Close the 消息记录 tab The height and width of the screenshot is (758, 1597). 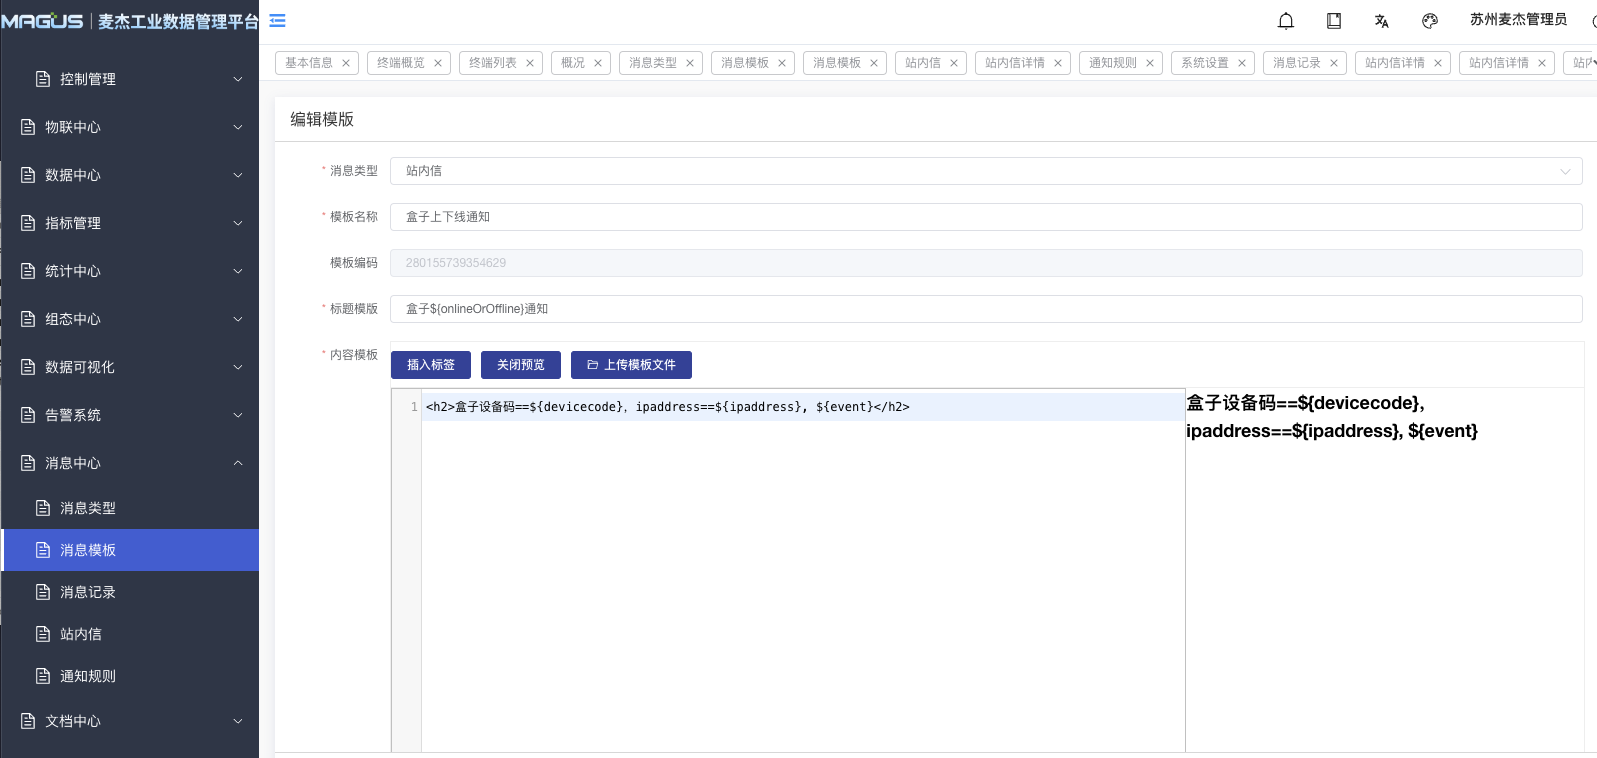click(1334, 63)
